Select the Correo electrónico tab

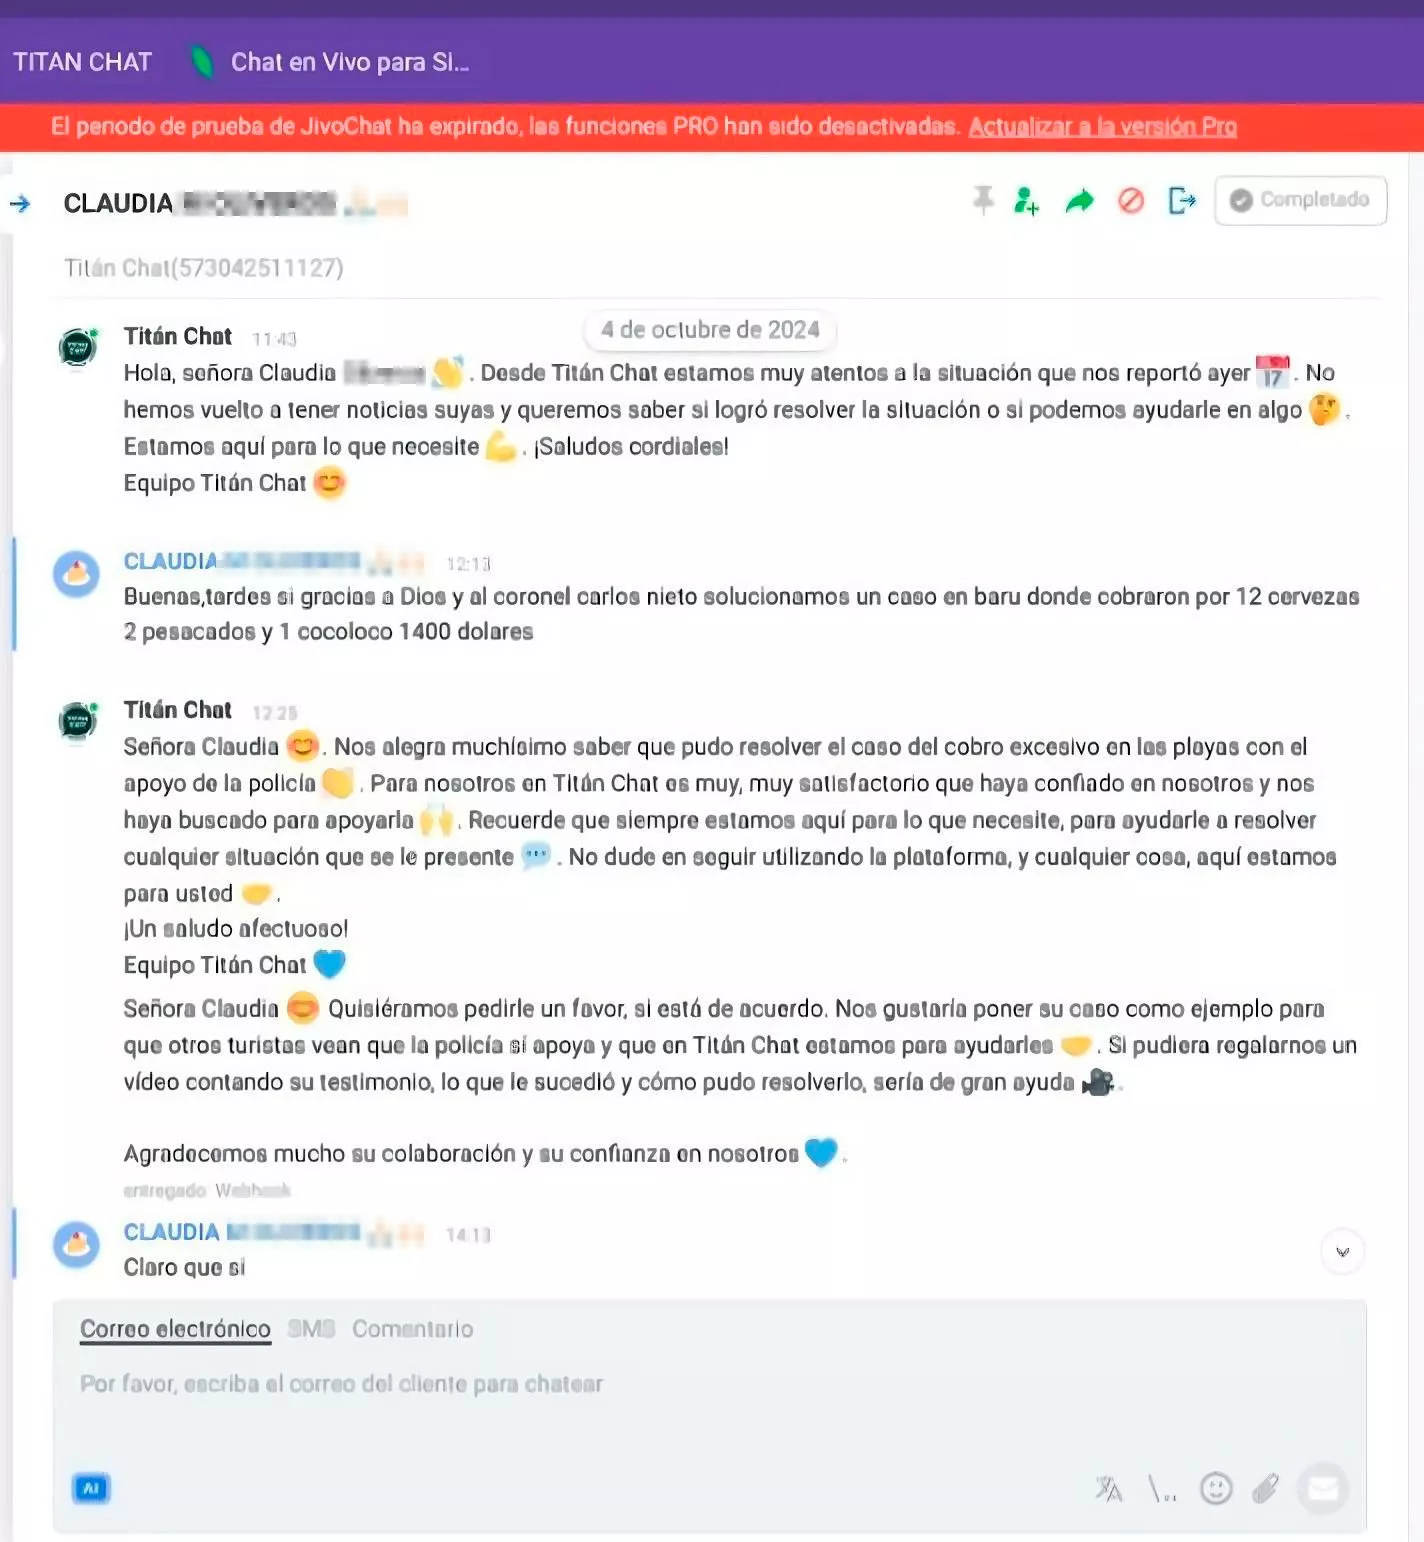(175, 1329)
